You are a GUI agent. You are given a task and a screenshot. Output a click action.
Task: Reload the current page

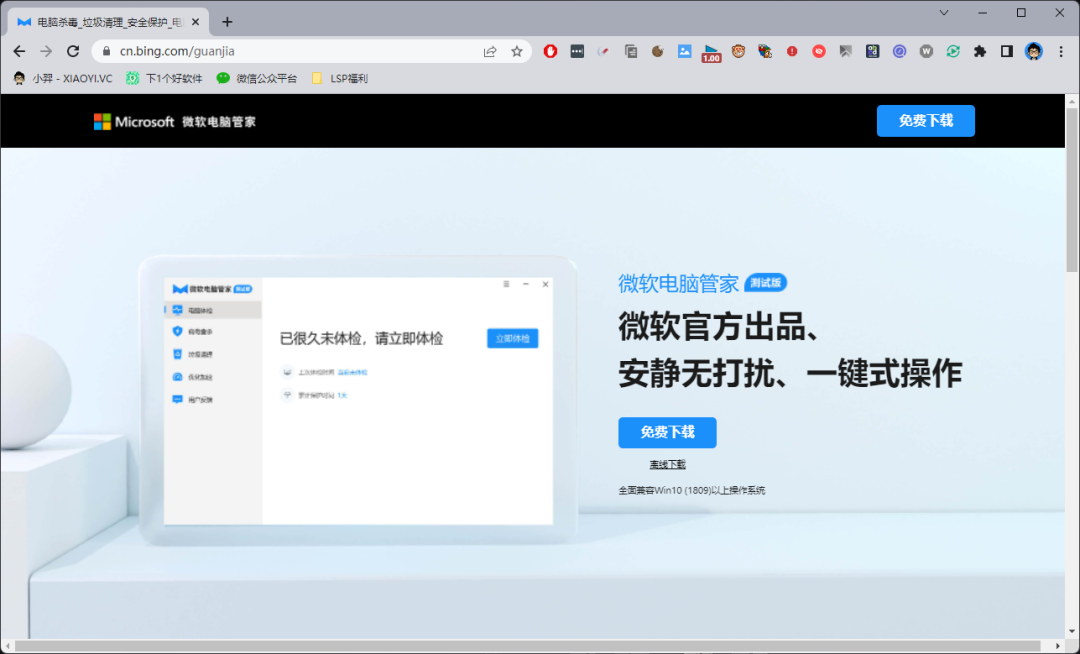tap(73, 51)
